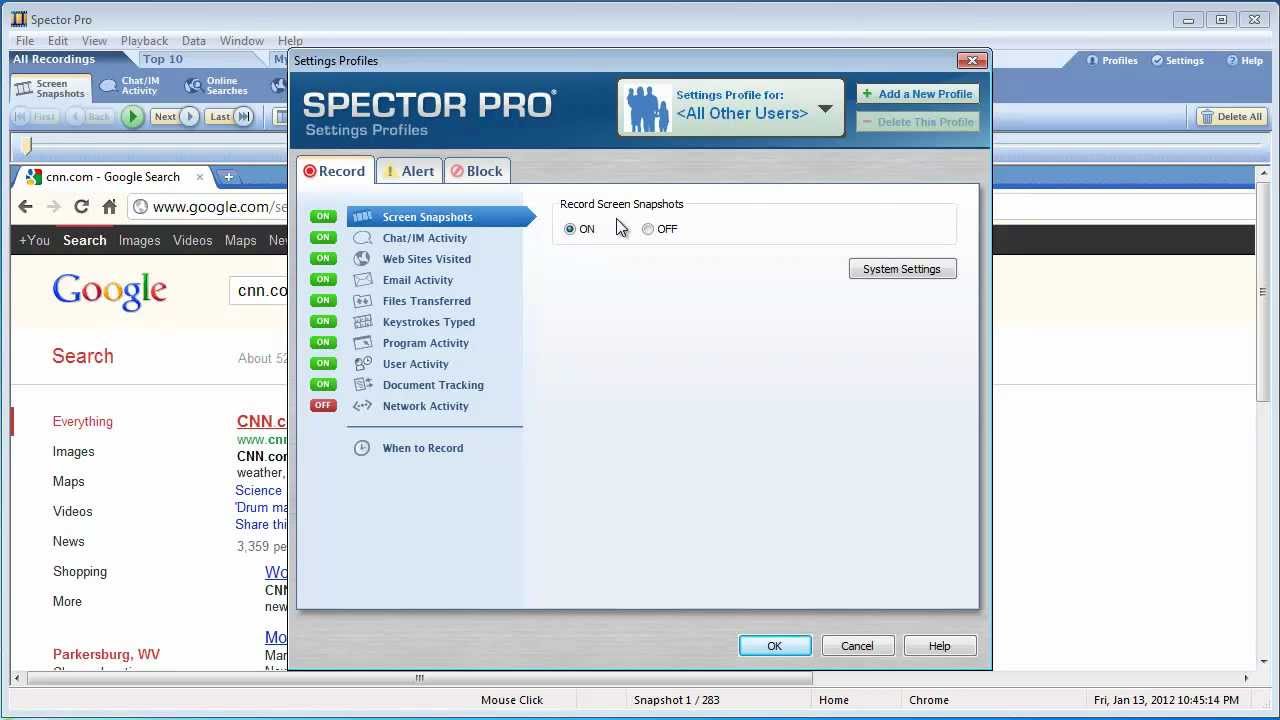Toggle the ON badge beside Chat/IM Activity
1280x720 pixels.
323,237
